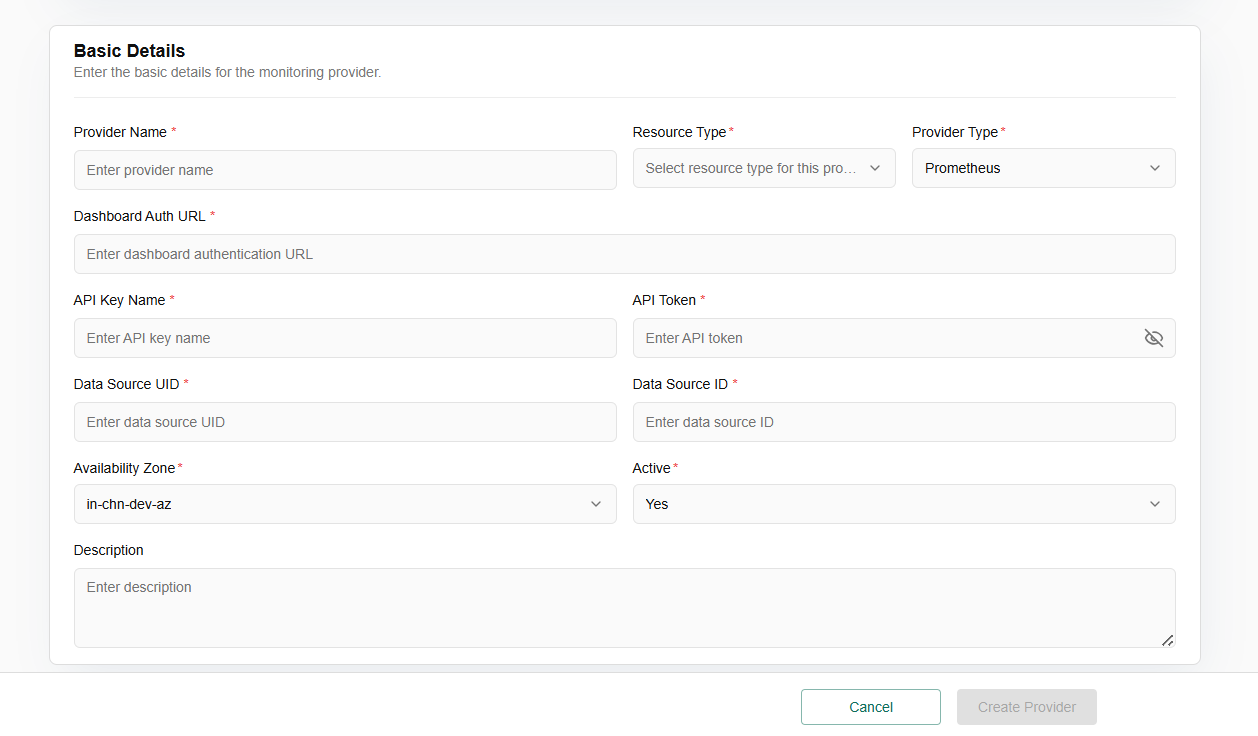Expand the Prometheus provider type dropdown
This screenshot has width=1258, height=736.
click(x=1030, y=168)
